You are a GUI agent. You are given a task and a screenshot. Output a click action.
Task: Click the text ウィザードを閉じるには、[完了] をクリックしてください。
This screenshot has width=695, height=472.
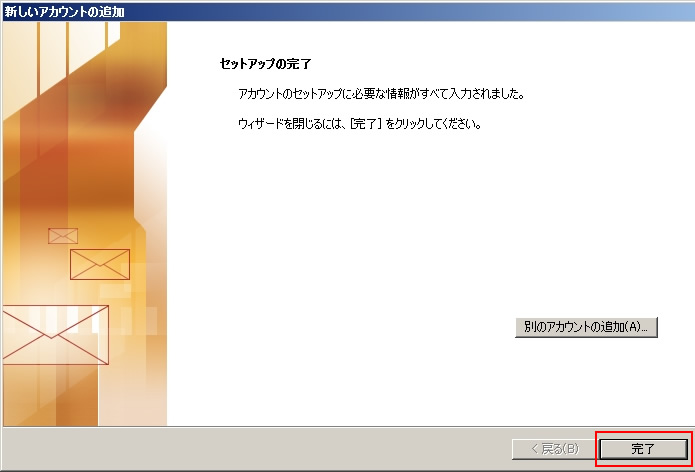pos(360,123)
